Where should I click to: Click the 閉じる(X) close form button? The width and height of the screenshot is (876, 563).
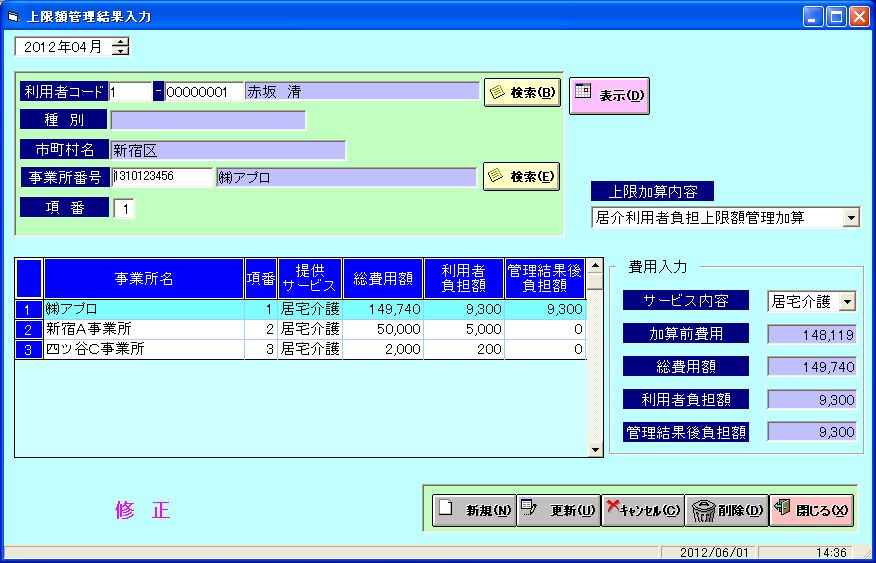click(811, 510)
